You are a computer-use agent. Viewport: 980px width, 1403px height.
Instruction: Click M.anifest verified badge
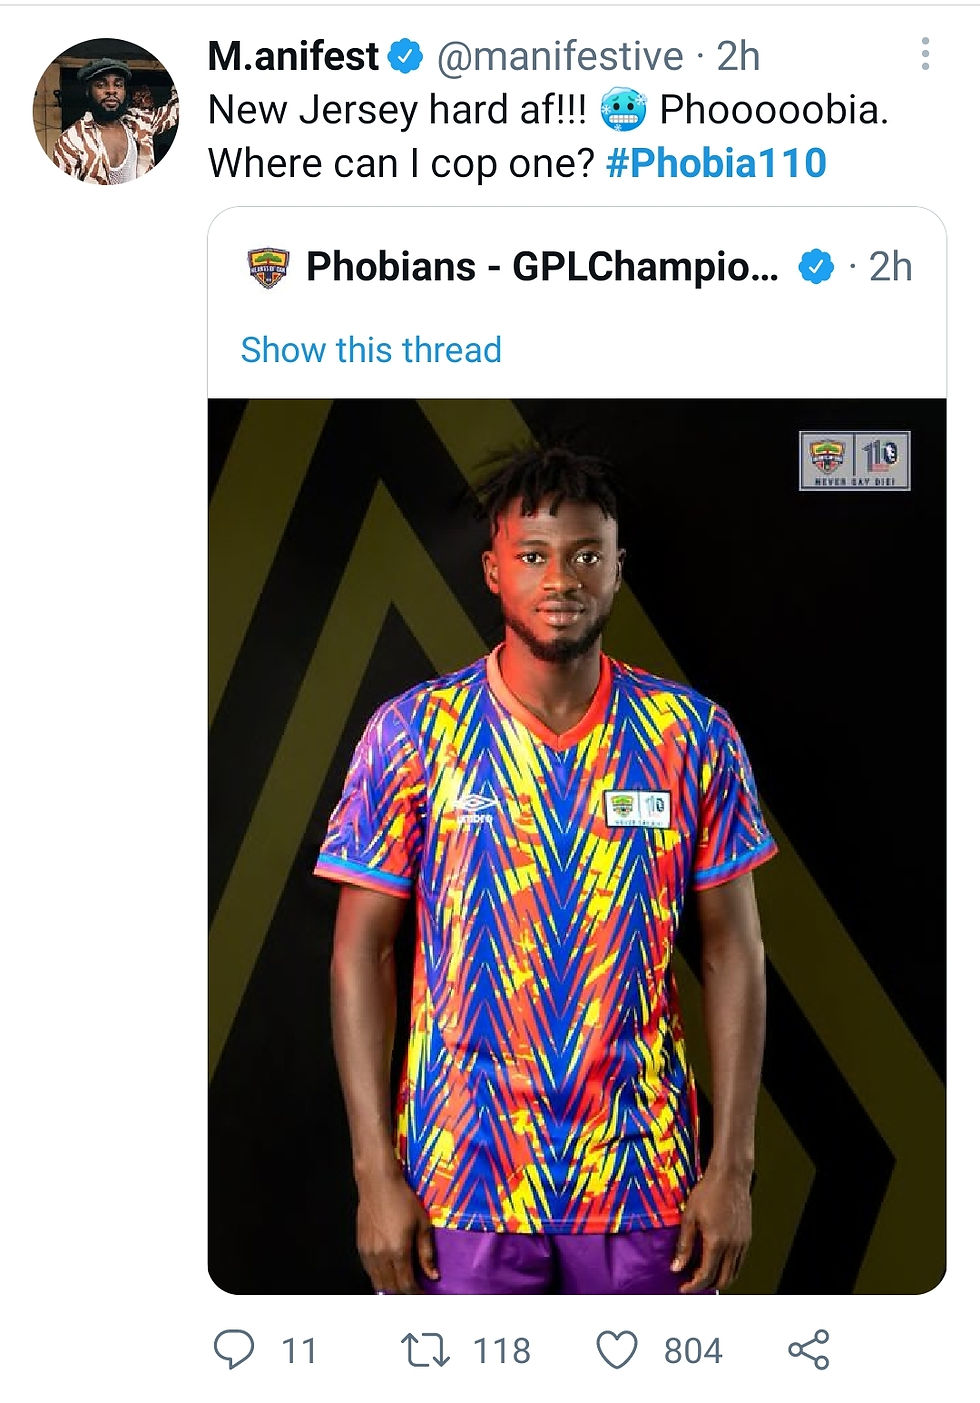[x=405, y=58]
